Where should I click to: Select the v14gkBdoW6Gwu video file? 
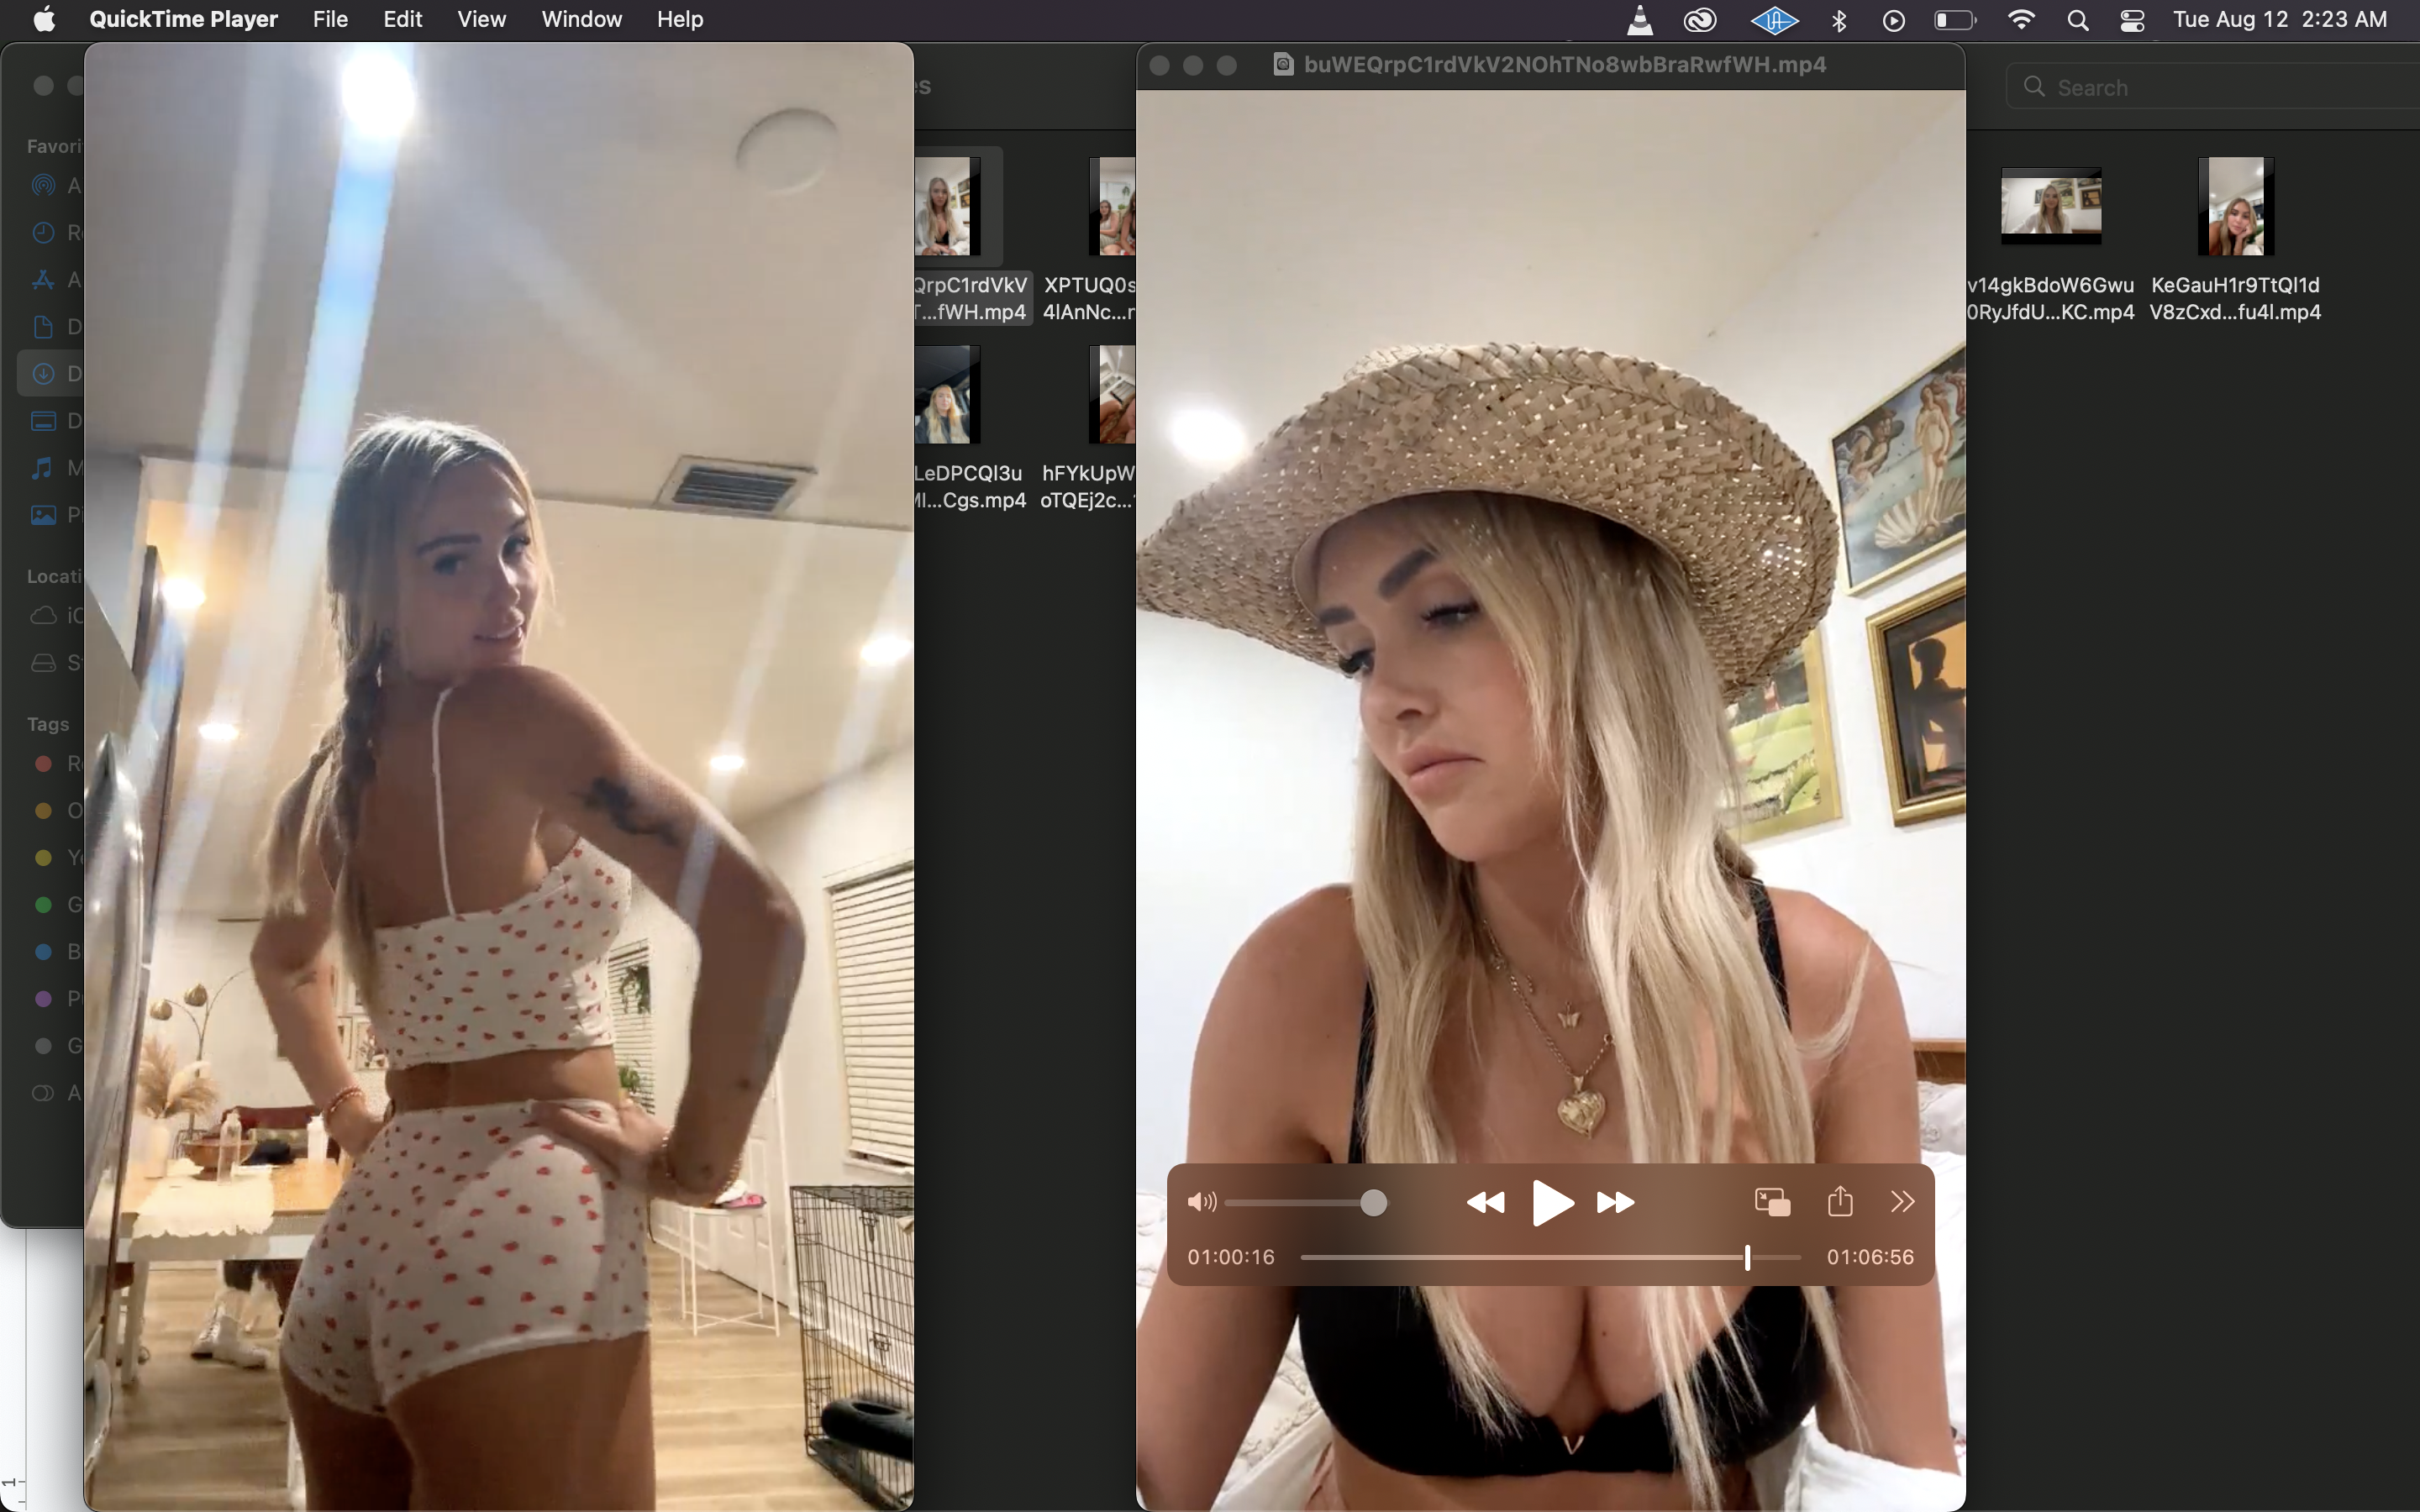click(2050, 205)
